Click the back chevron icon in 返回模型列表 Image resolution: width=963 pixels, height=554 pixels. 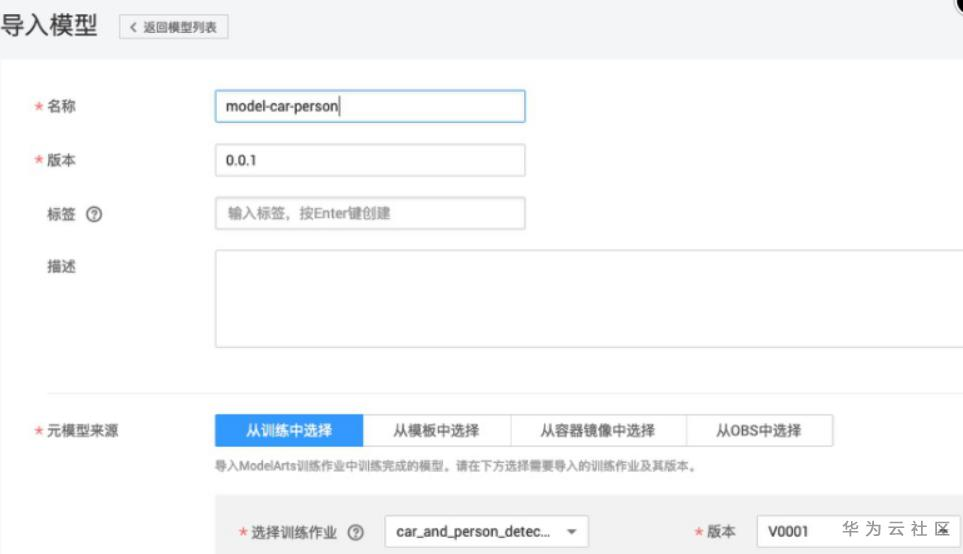pyautogui.click(x=133, y=27)
